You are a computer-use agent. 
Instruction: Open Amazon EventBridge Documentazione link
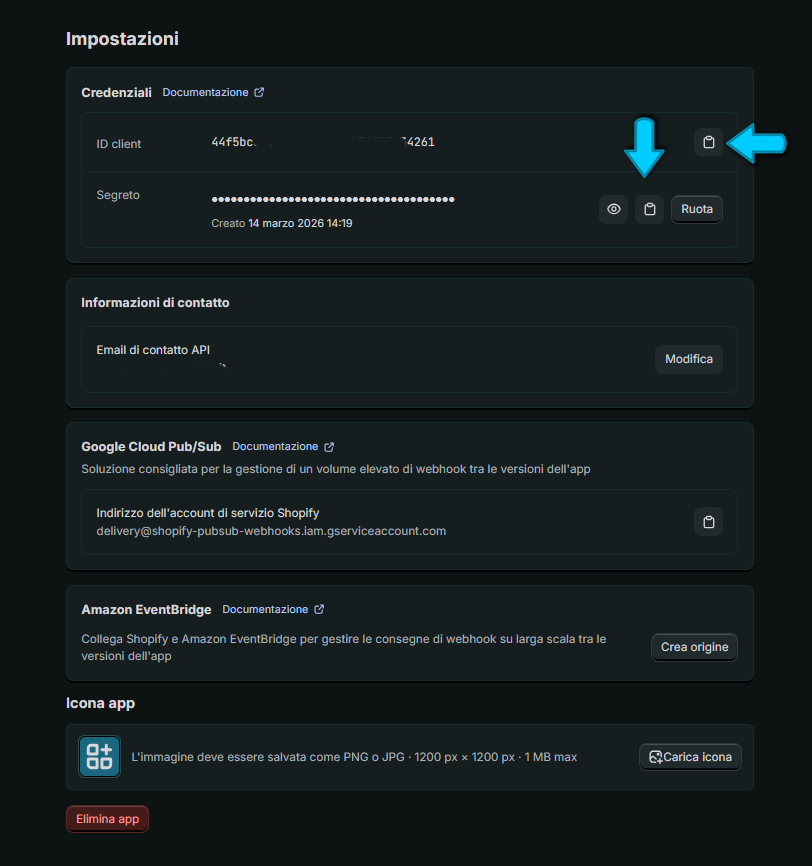coord(265,609)
